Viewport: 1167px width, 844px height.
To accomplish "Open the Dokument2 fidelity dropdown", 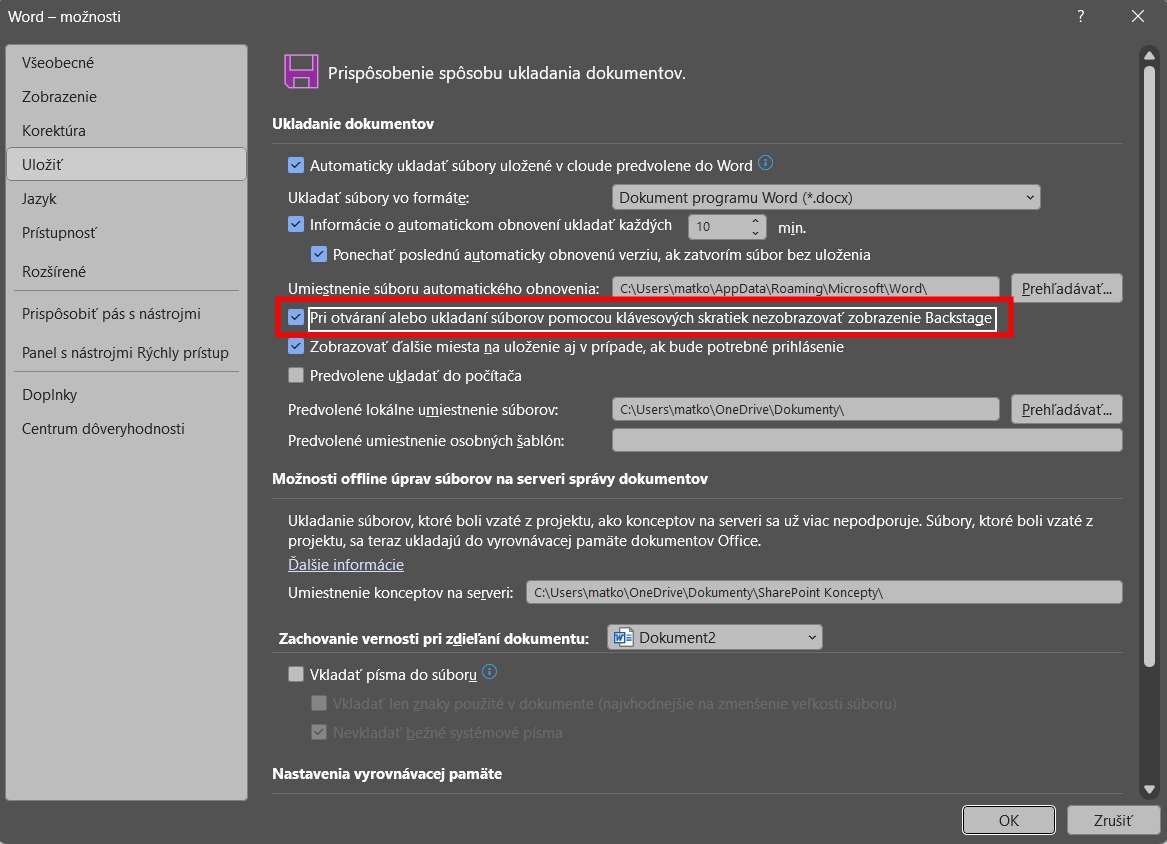I will (714, 637).
